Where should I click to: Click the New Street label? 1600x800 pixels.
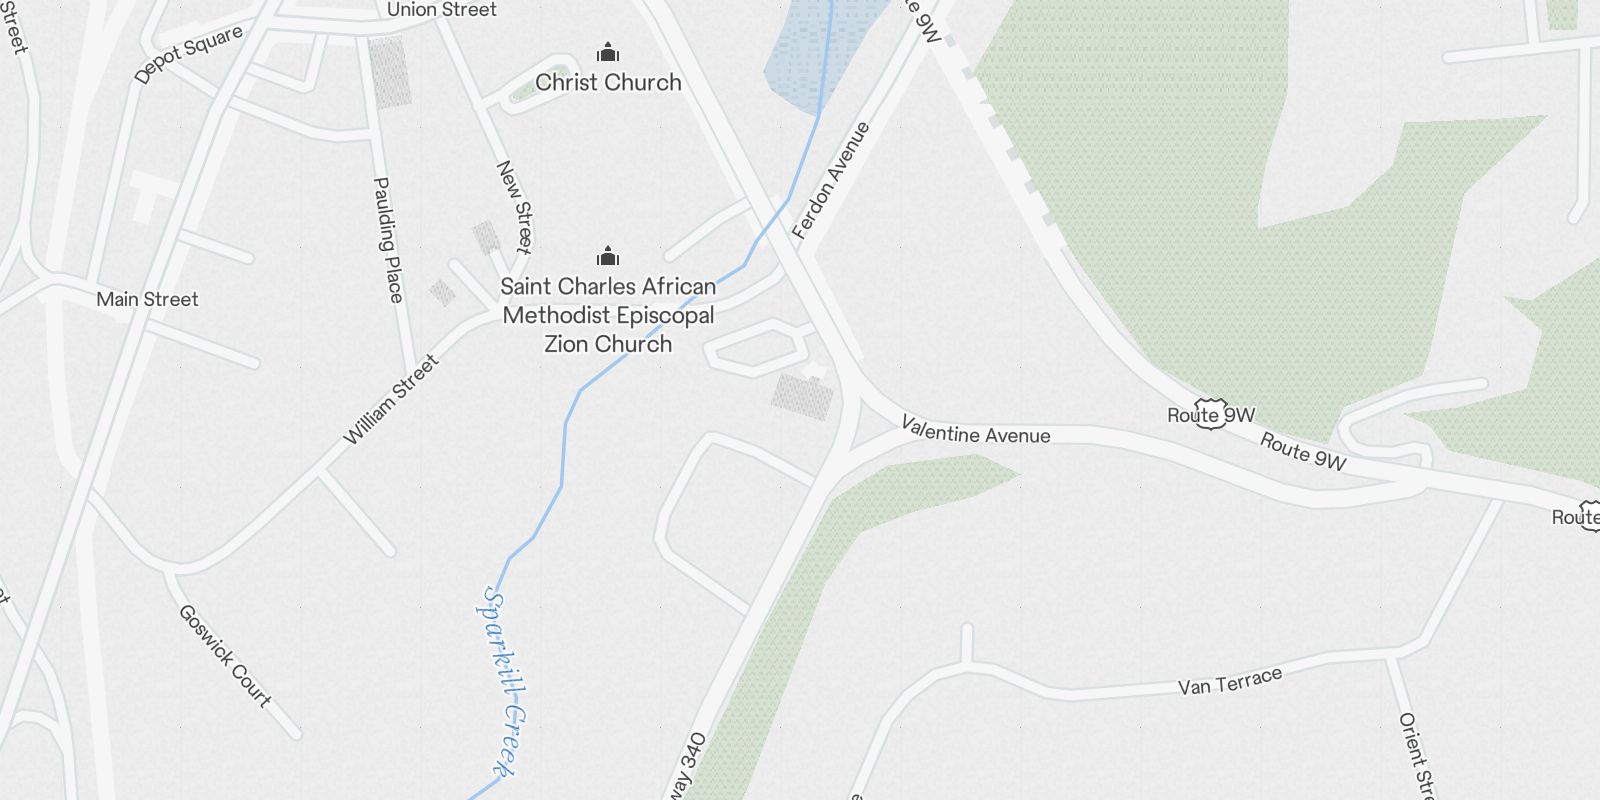pos(514,207)
